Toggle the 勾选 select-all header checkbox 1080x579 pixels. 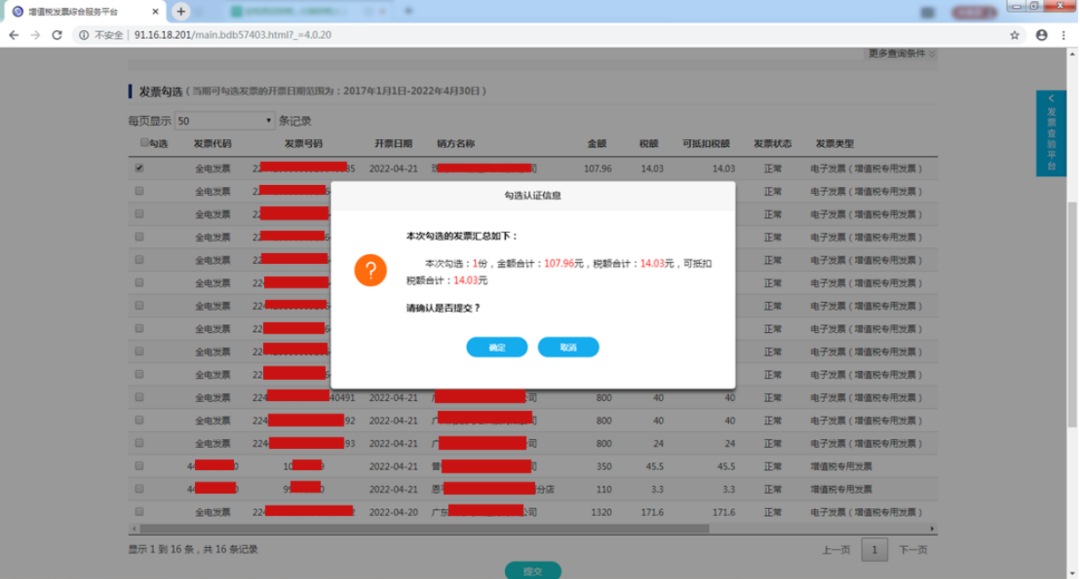pyautogui.click(x=144, y=143)
